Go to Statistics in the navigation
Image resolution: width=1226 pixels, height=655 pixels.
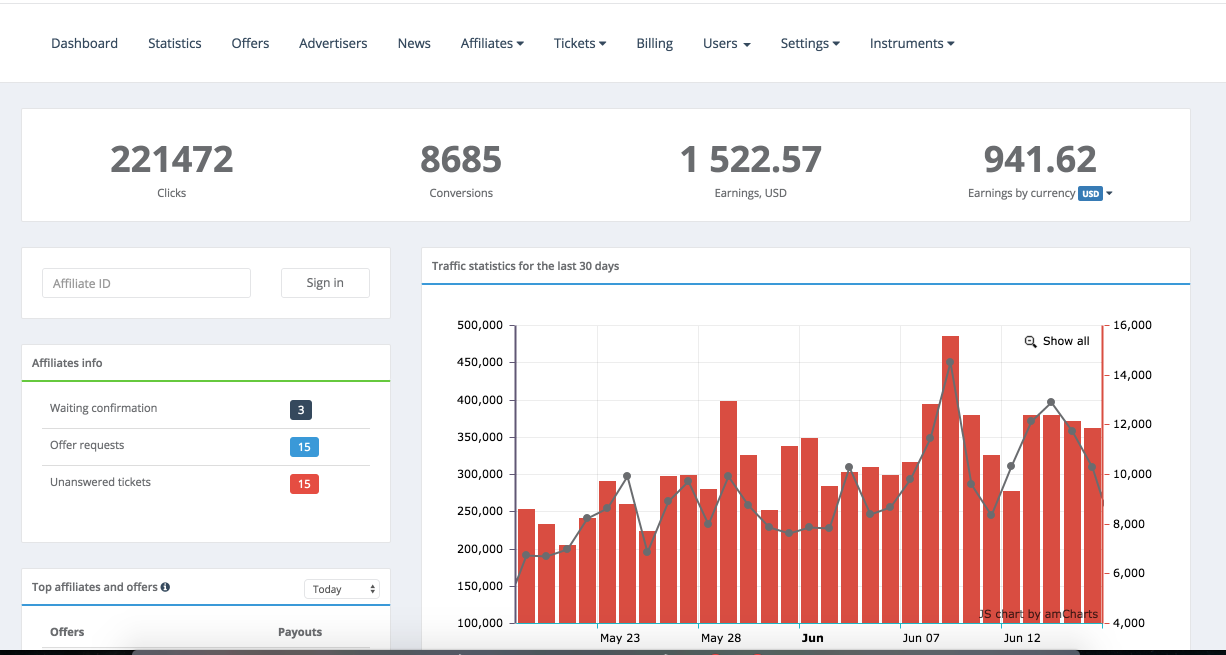(x=175, y=43)
